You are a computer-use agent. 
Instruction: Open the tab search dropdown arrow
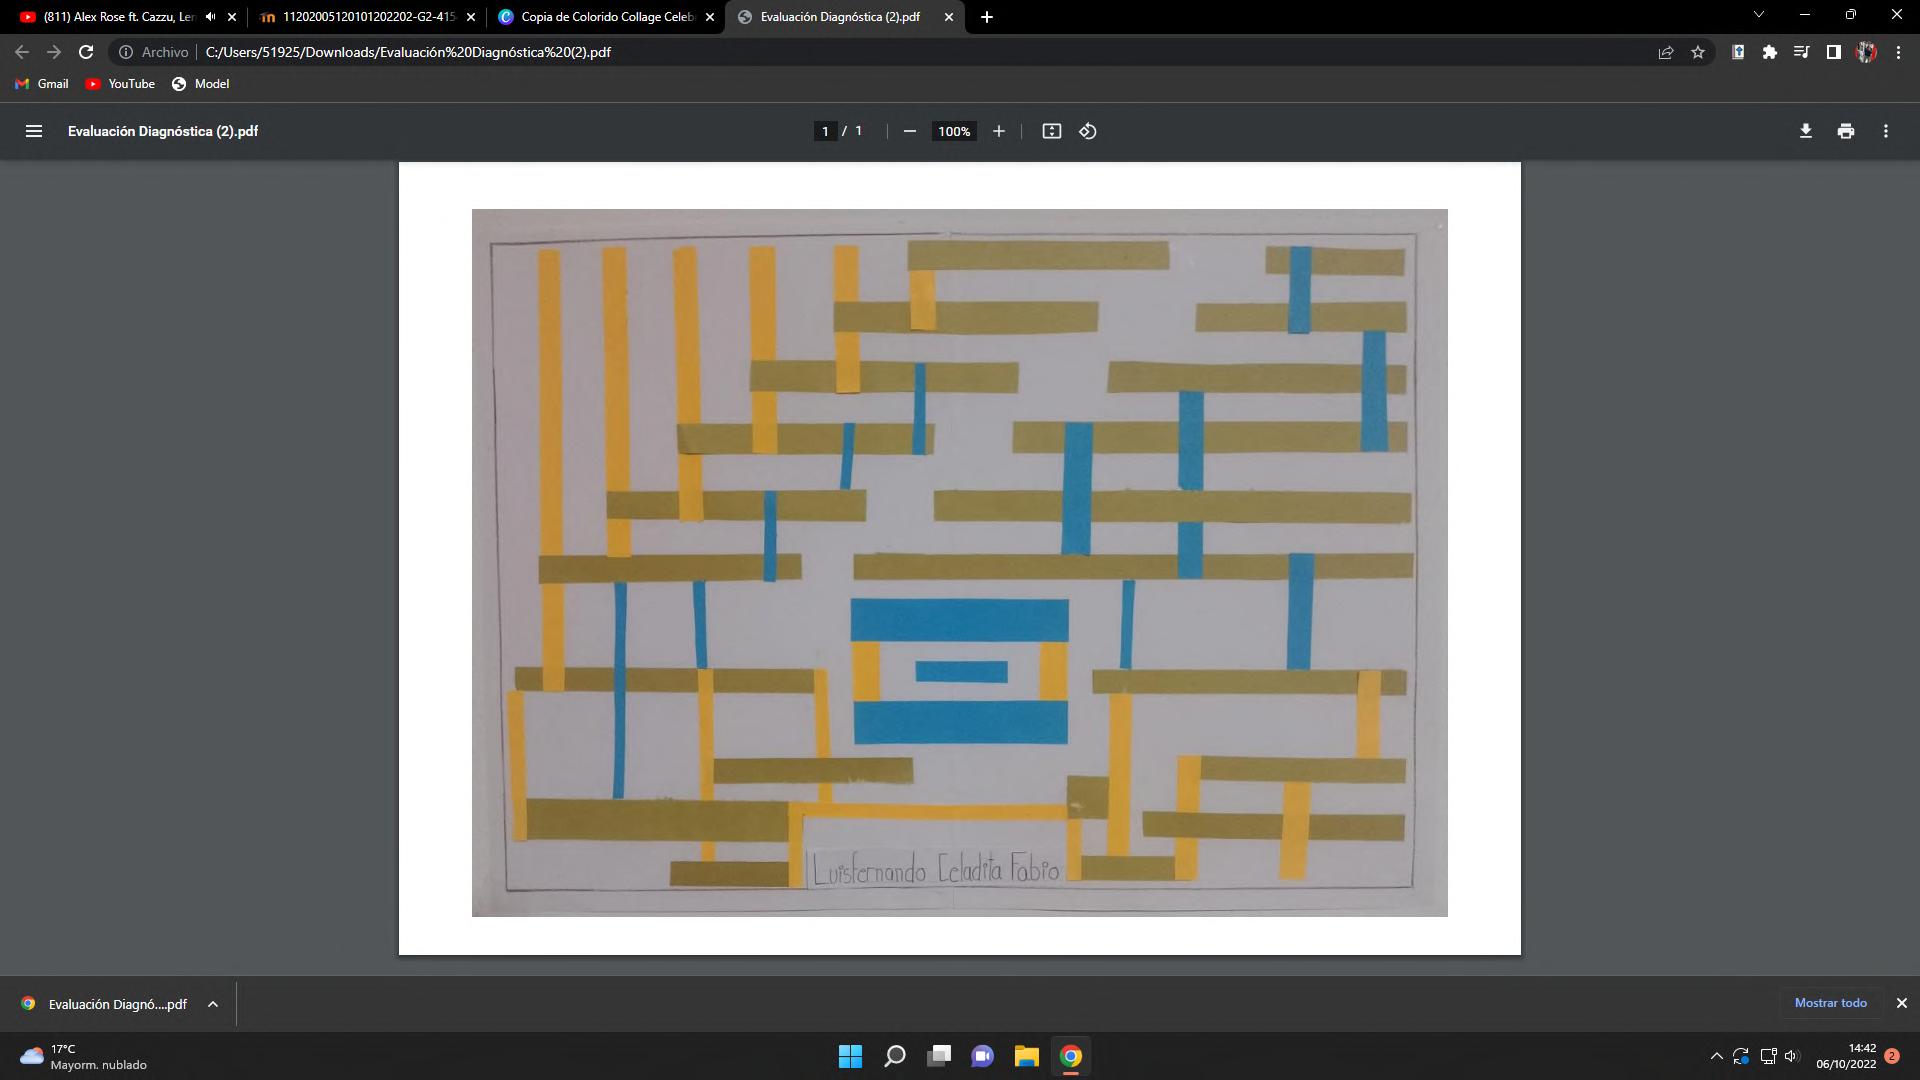1758,15
